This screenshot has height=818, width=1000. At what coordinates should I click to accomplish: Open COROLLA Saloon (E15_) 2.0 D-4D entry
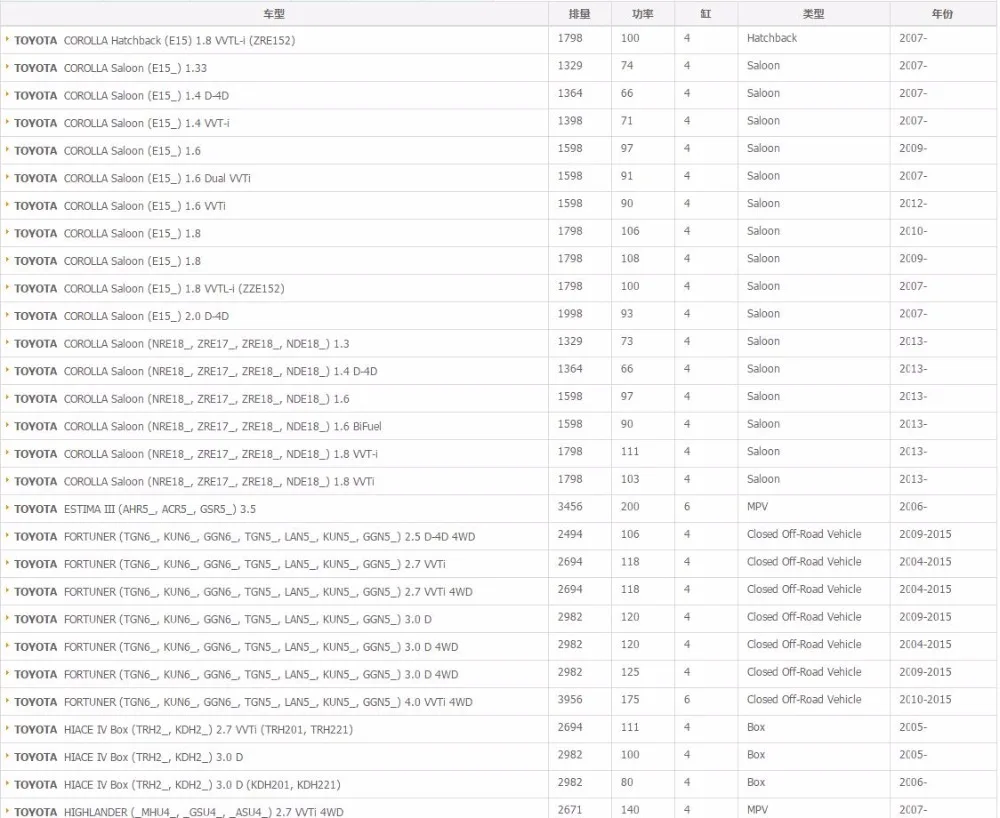121,316
